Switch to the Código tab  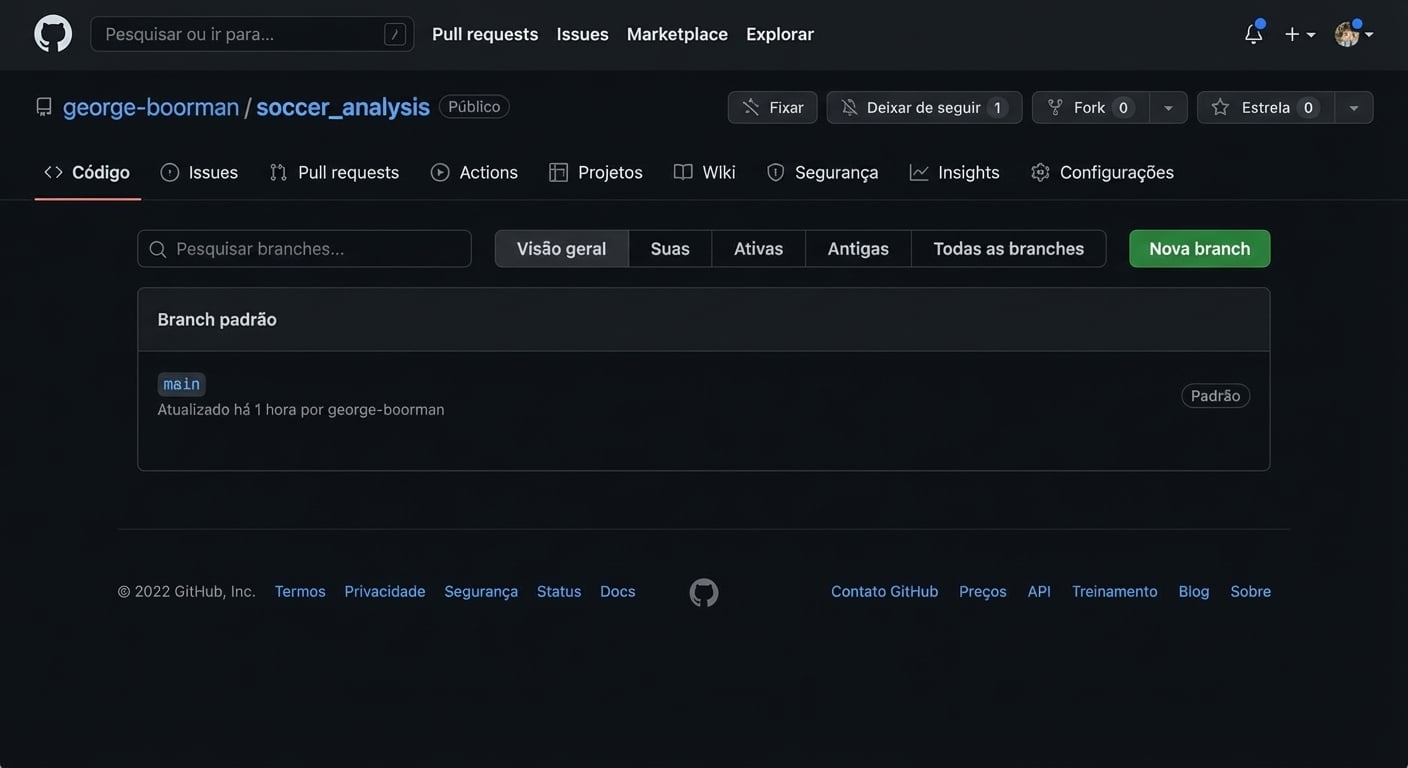[87, 173]
